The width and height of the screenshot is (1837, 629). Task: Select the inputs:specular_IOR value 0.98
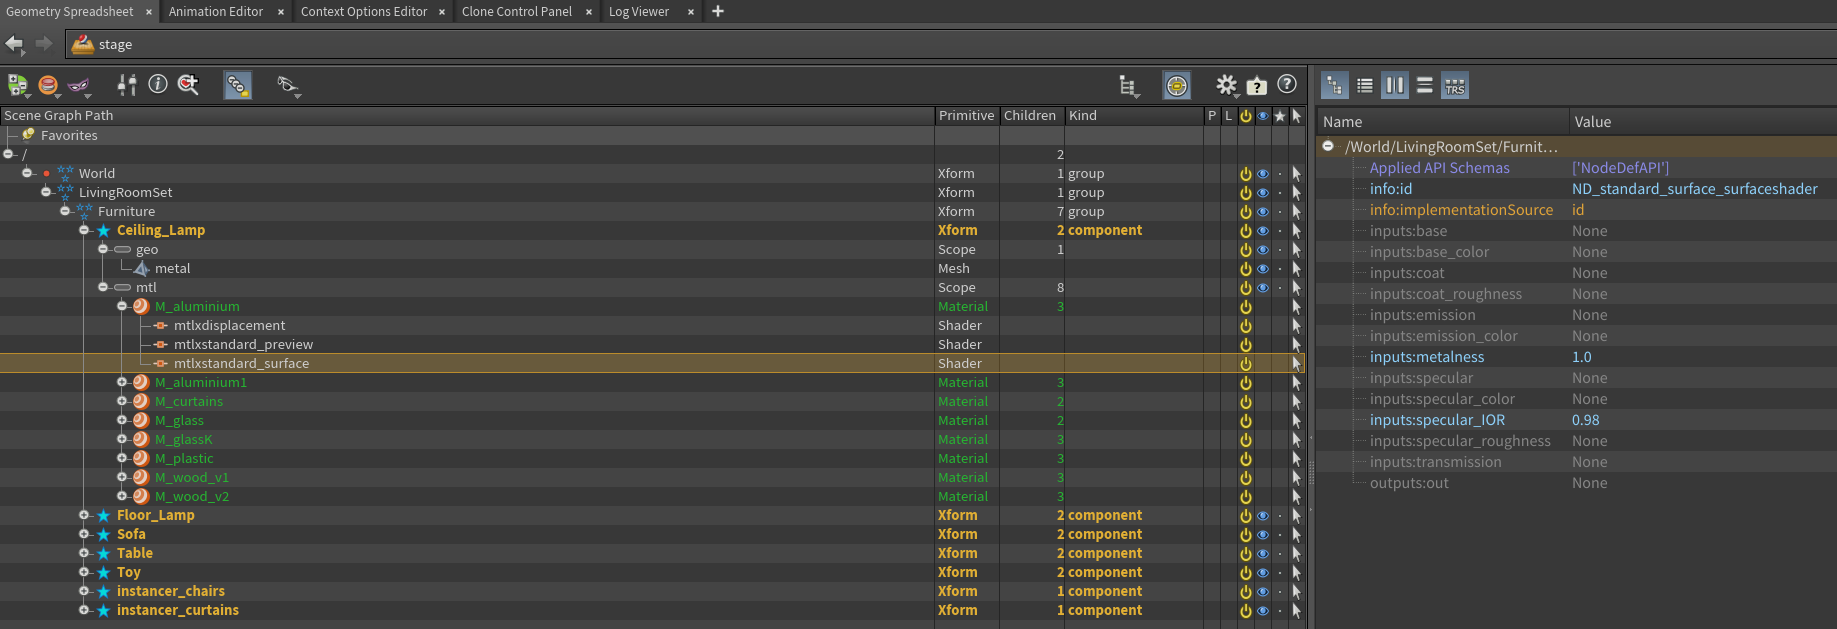(1585, 420)
